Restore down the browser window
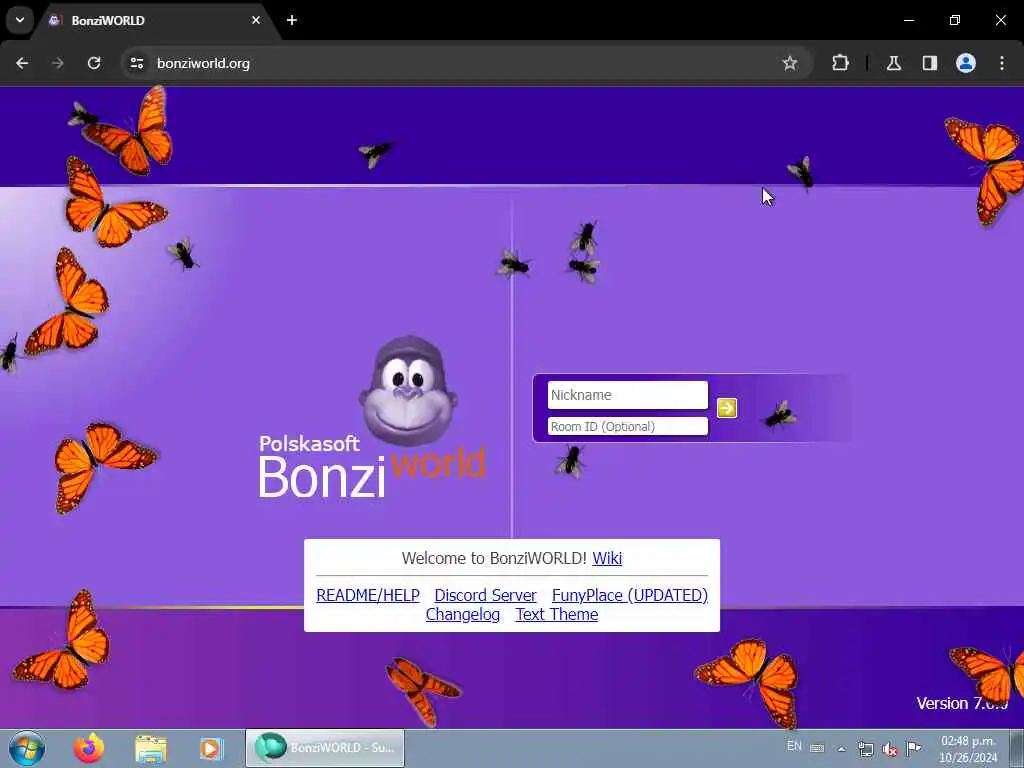Viewport: 1024px width, 768px height. coord(955,20)
